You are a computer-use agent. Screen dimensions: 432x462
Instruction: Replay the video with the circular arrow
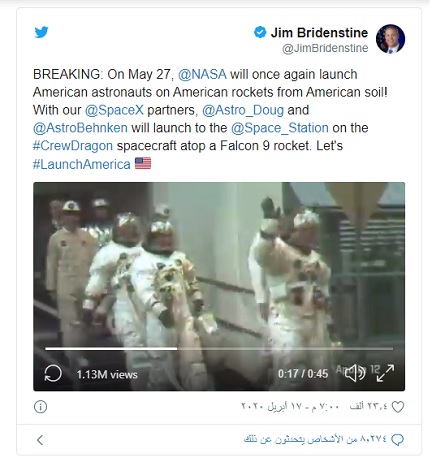[x=53, y=373]
